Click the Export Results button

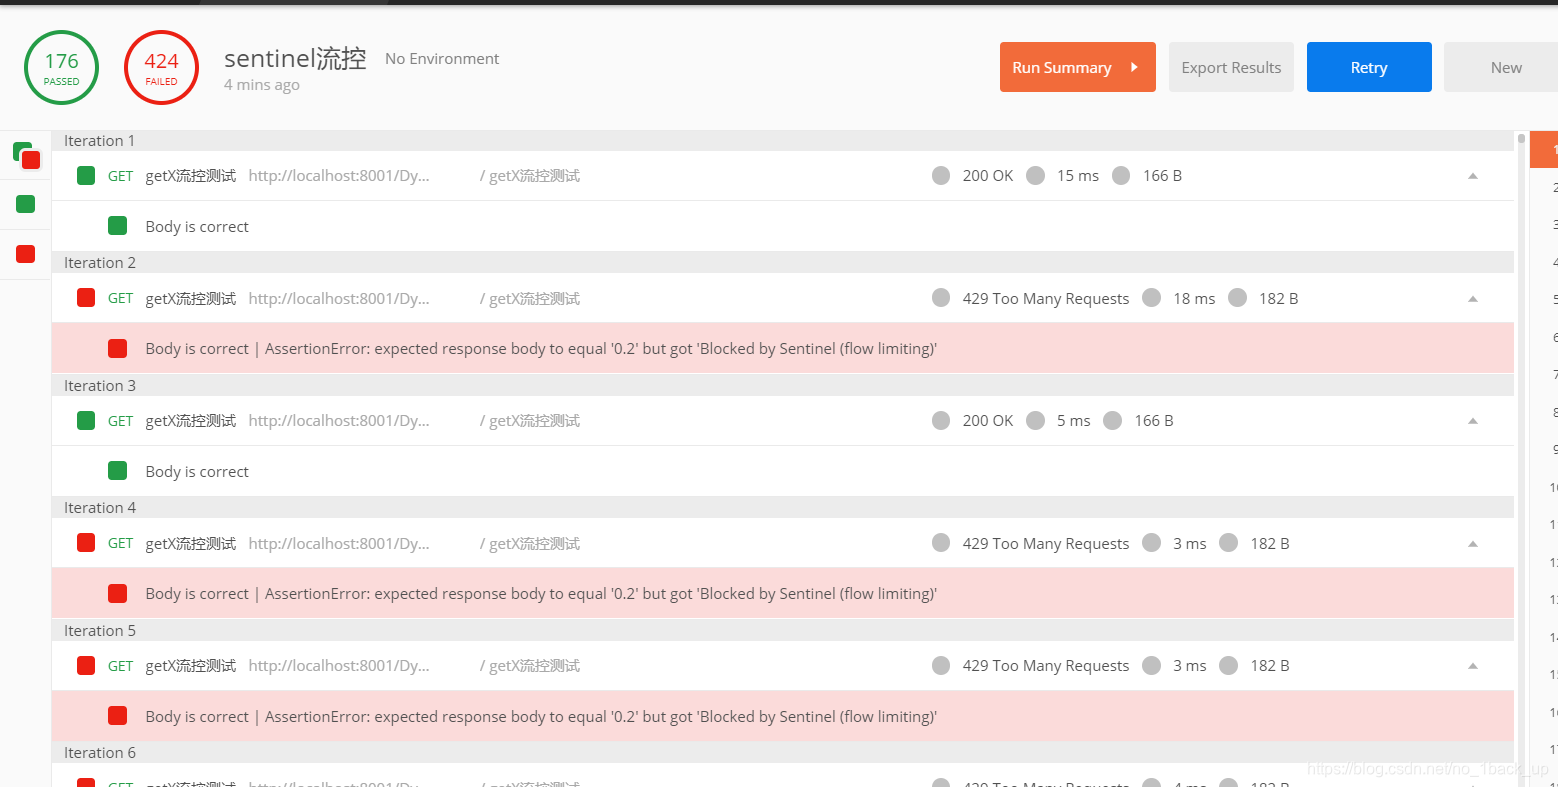(1231, 67)
